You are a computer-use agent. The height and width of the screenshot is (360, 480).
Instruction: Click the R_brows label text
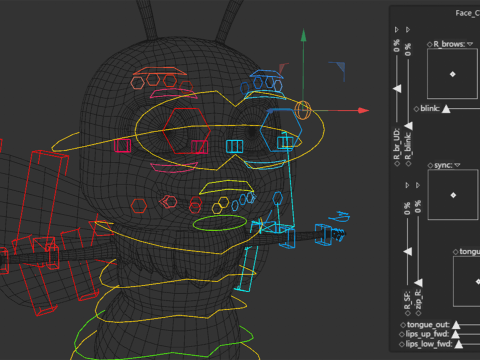coord(449,44)
